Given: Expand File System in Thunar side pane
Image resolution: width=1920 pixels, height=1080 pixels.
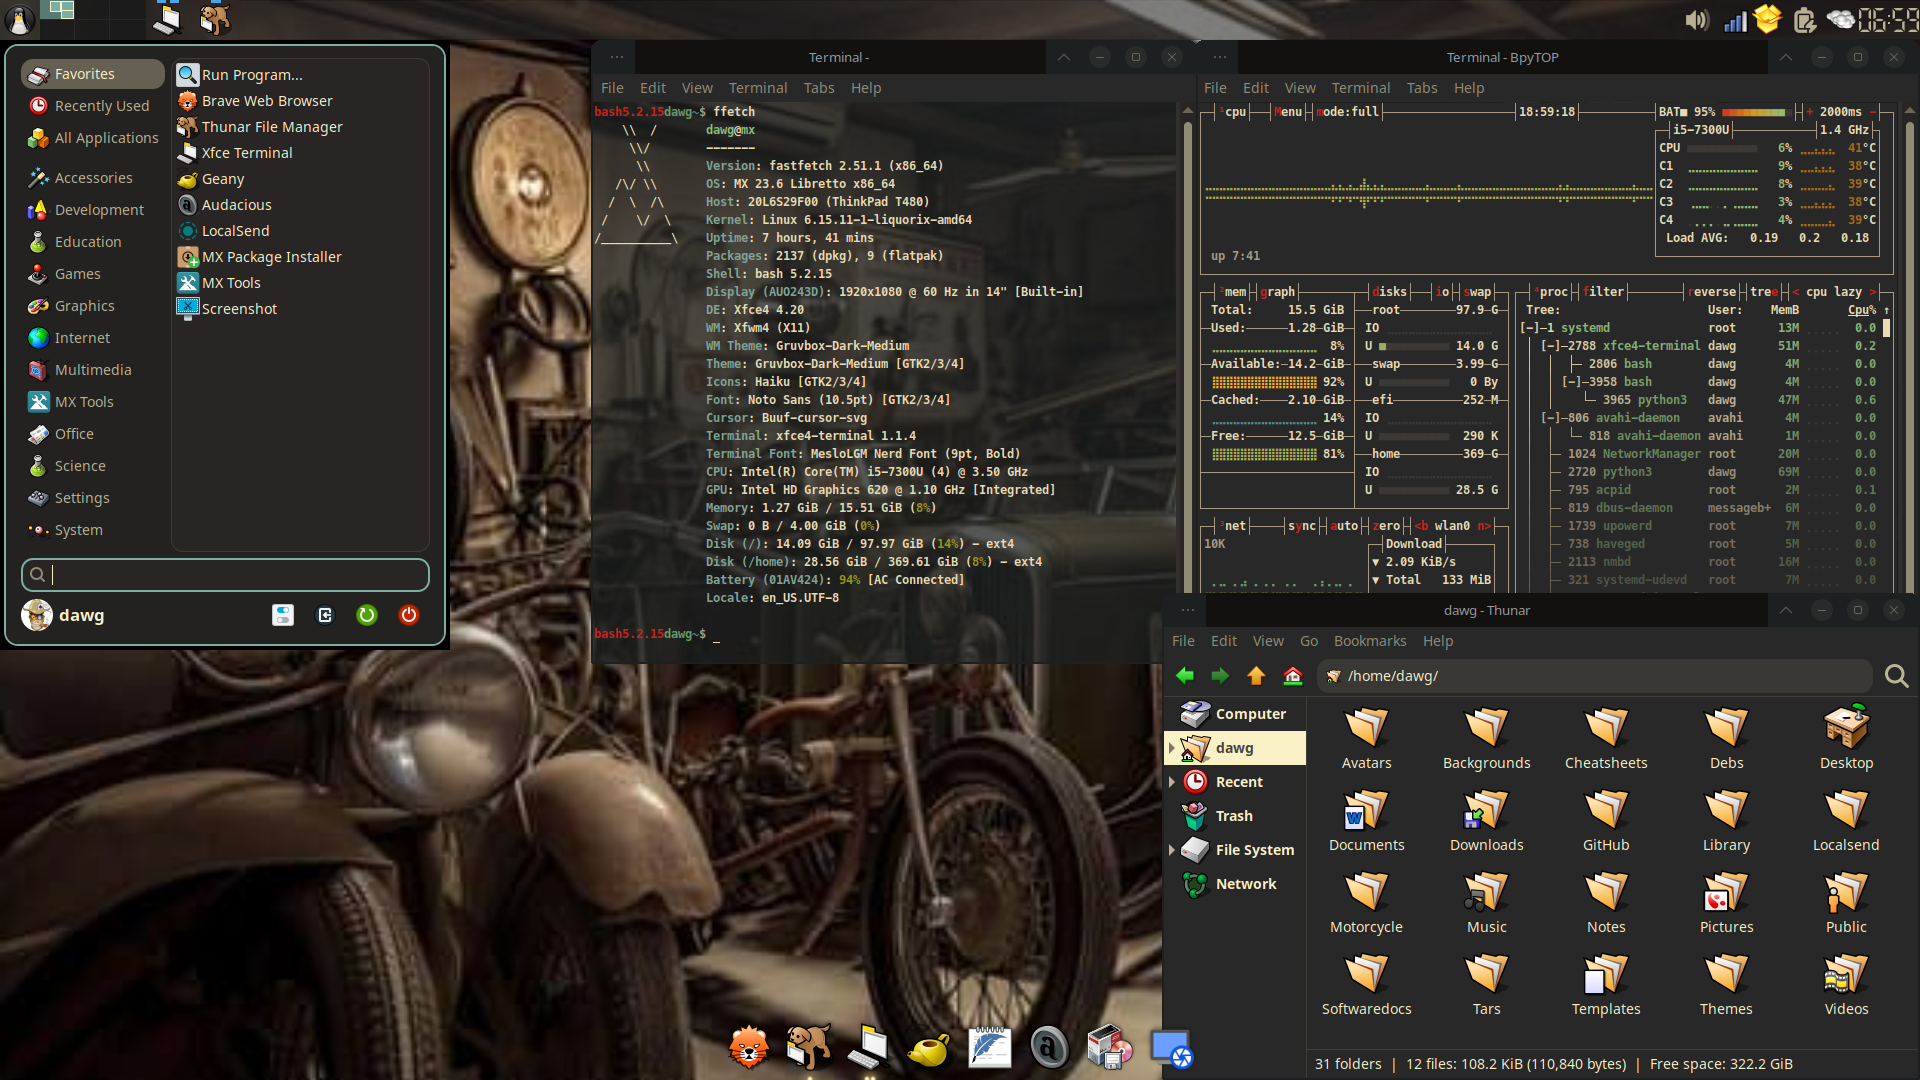Looking at the screenshot, I should pos(1171,850).
